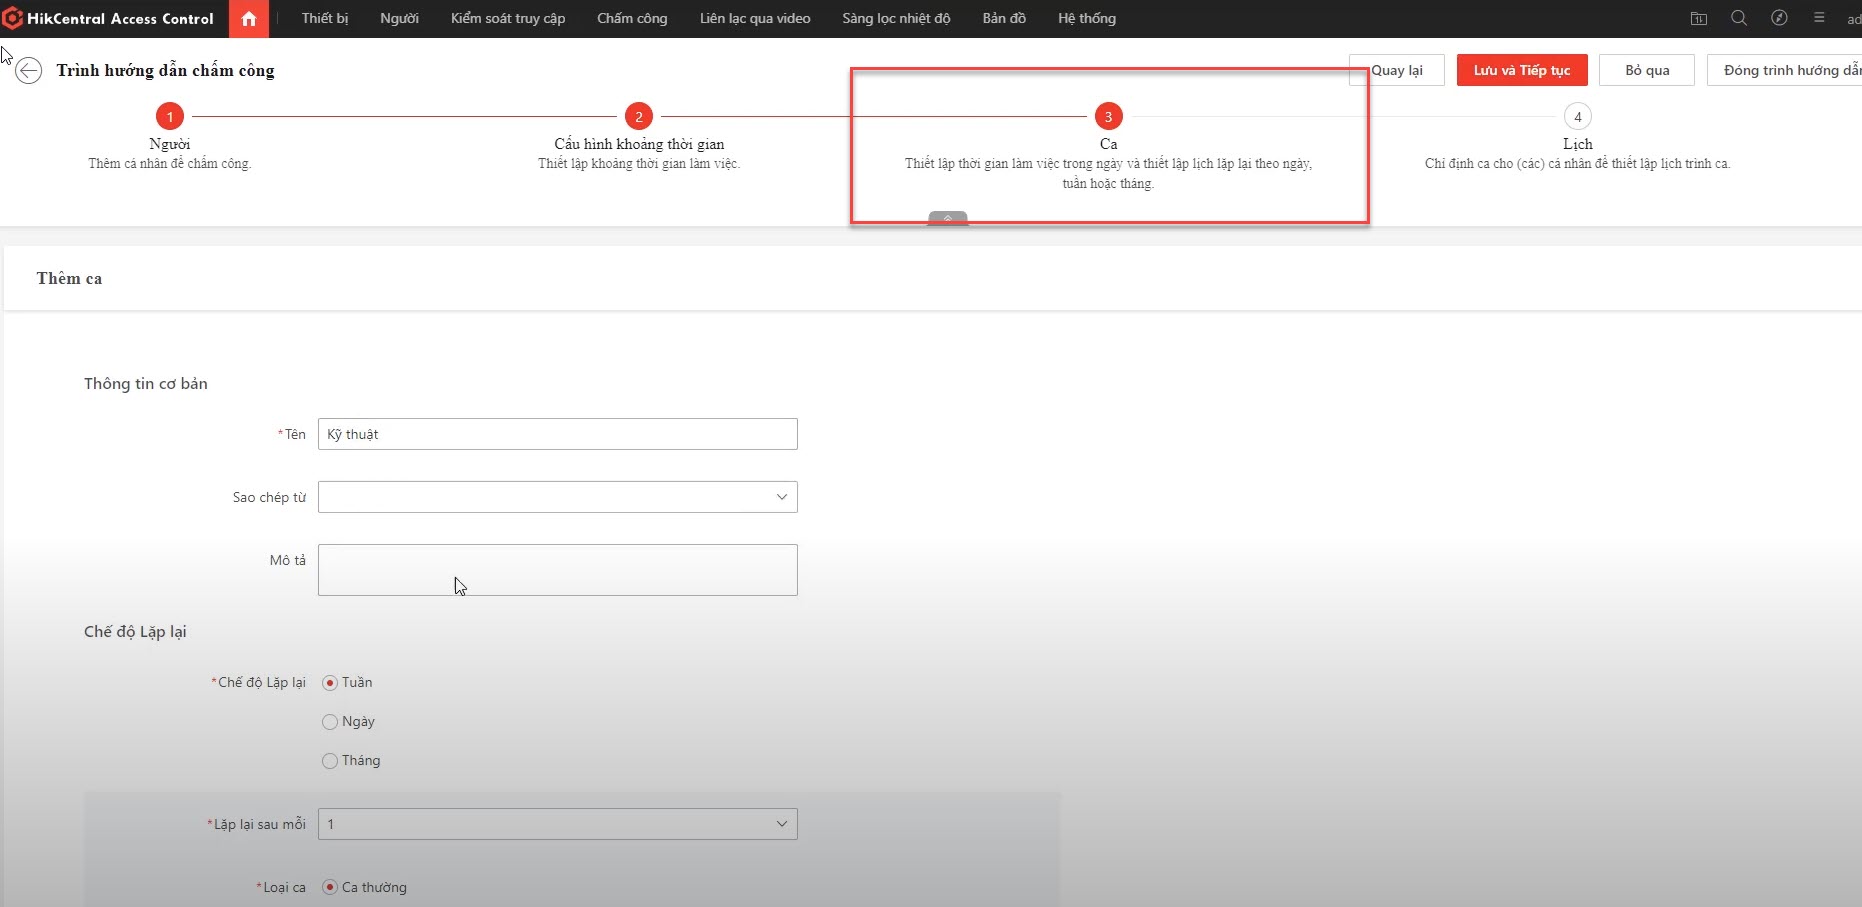Select the Tháng repeat mode radio
The image size is (1862, 907).
[x=330, y=761]
